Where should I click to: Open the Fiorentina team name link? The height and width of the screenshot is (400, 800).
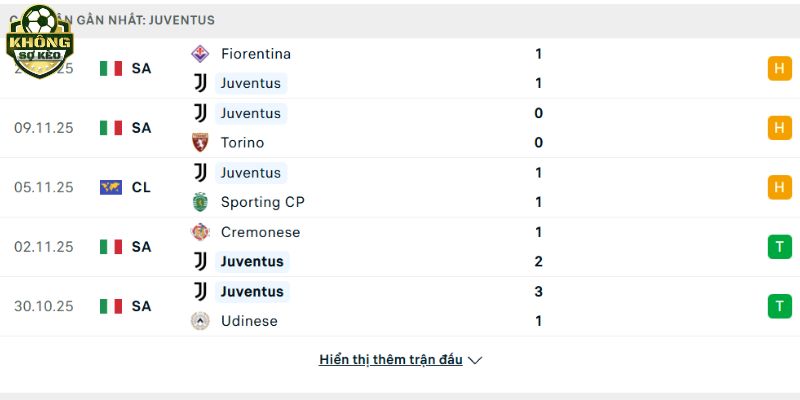(x=255, y=53)
